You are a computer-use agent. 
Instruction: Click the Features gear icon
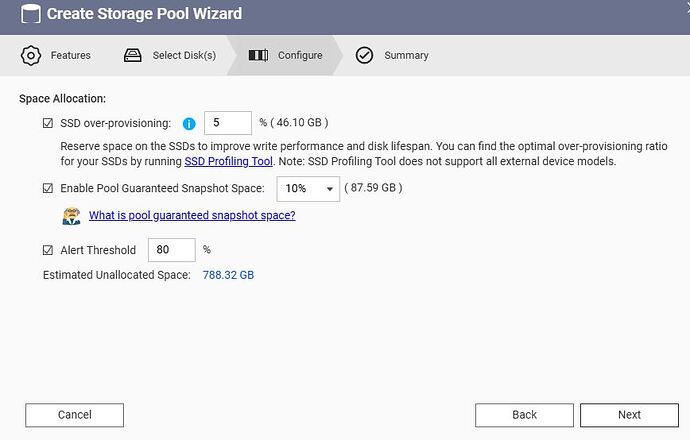click(x=31, y=55)
